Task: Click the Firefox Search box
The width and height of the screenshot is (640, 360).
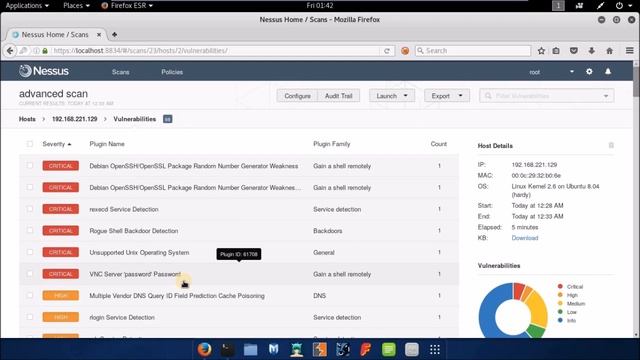Action: click(x=473, y=51)
